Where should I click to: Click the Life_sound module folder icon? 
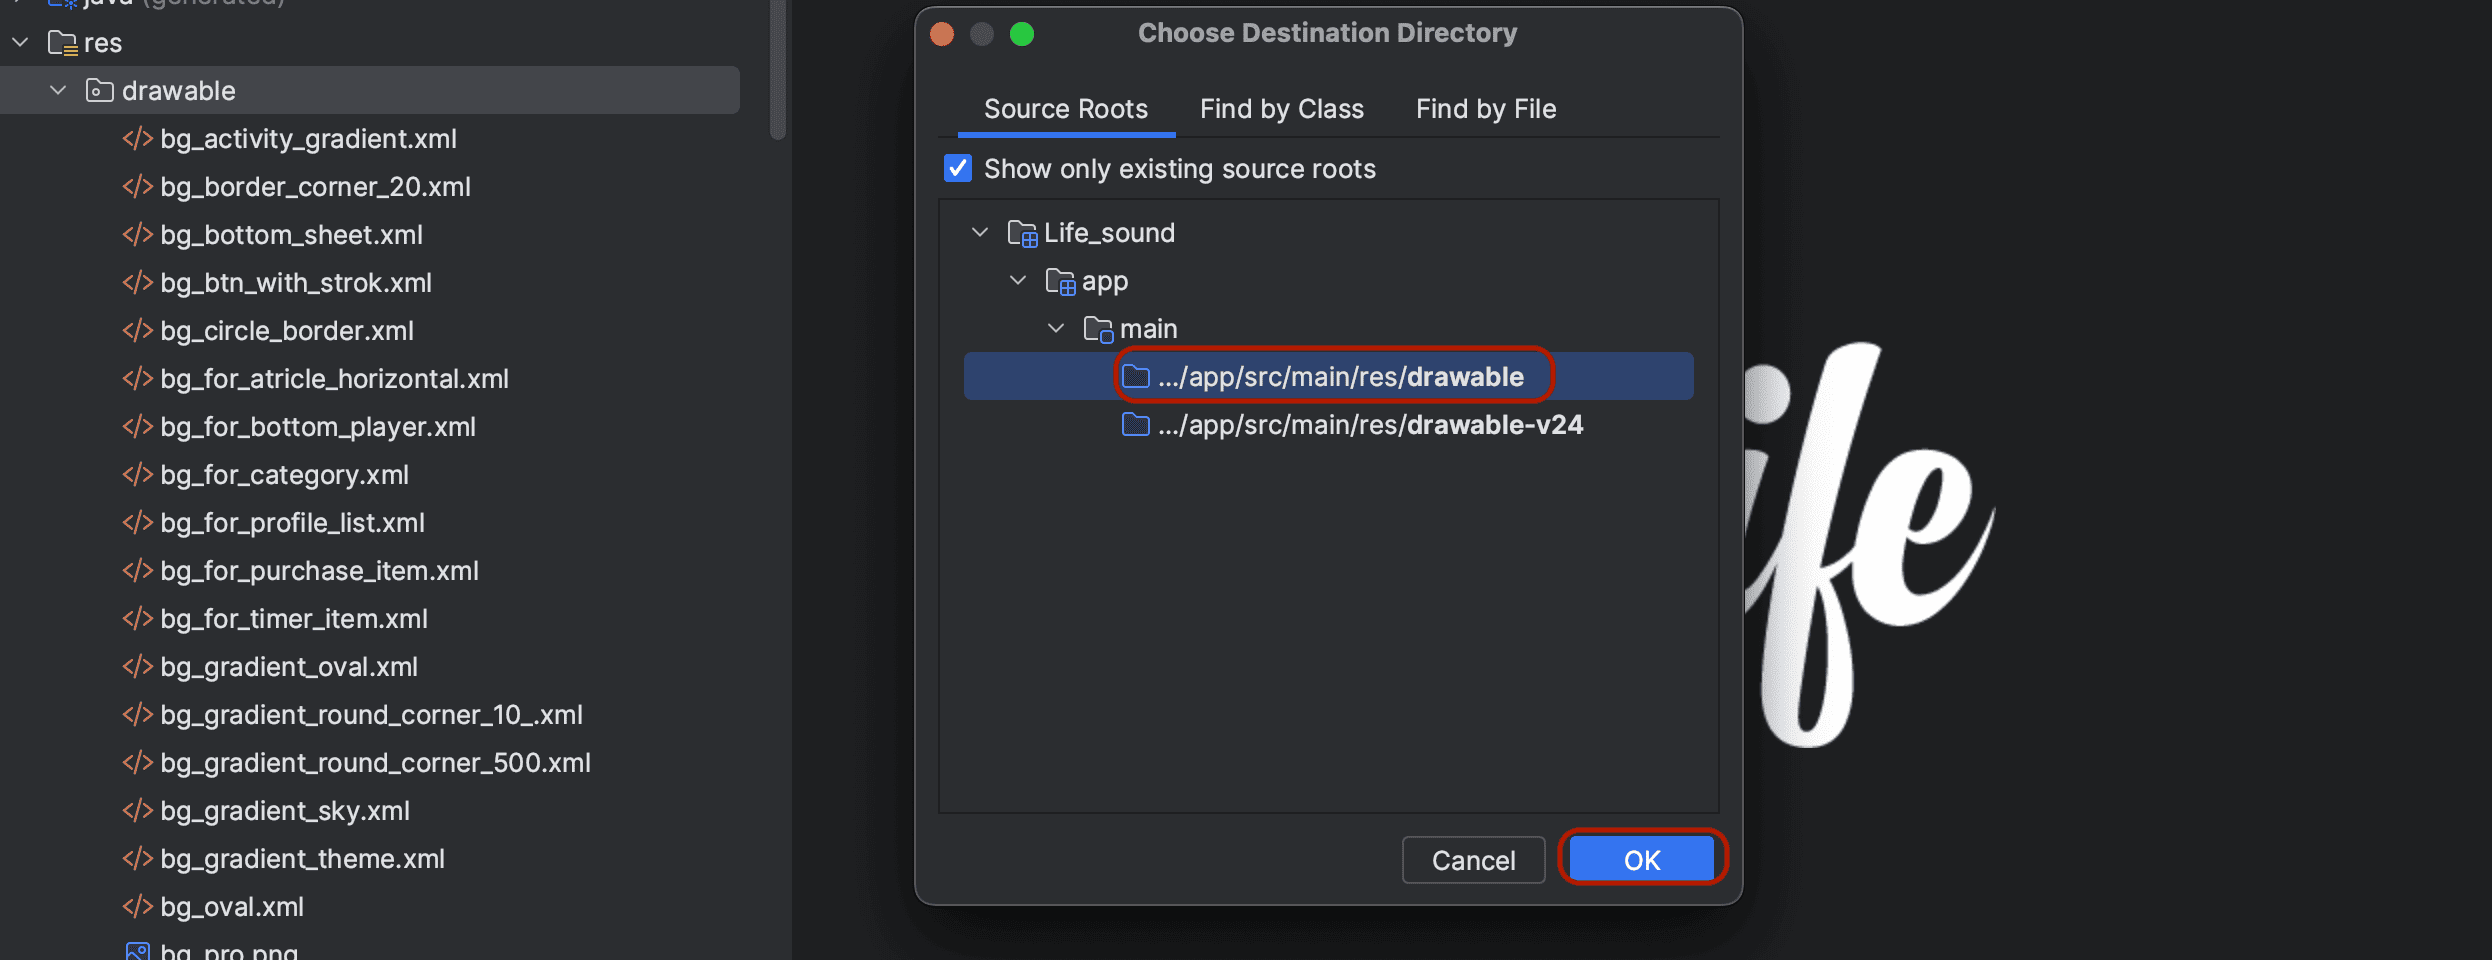(1022, 233)
